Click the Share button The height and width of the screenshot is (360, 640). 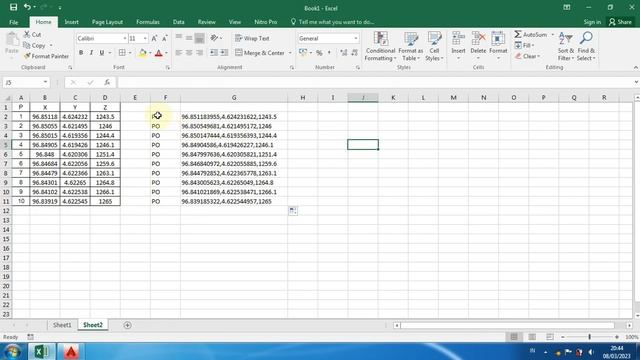coord(620,22)
